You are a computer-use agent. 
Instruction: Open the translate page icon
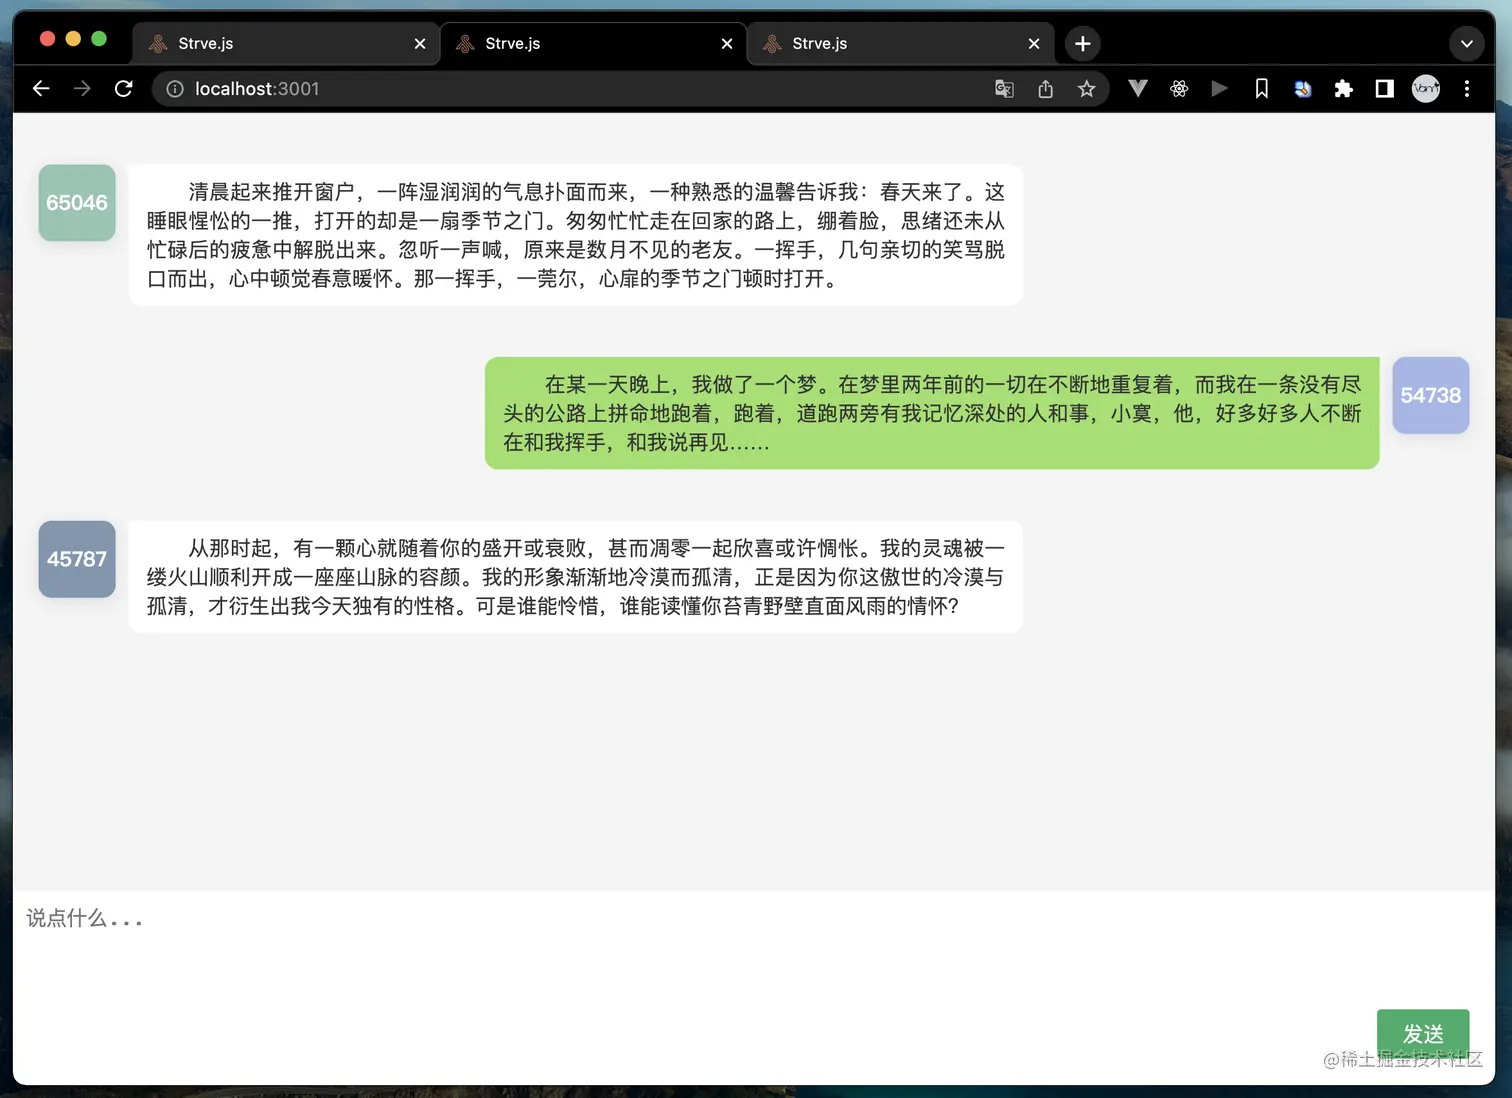click(x=1004, y=89)
